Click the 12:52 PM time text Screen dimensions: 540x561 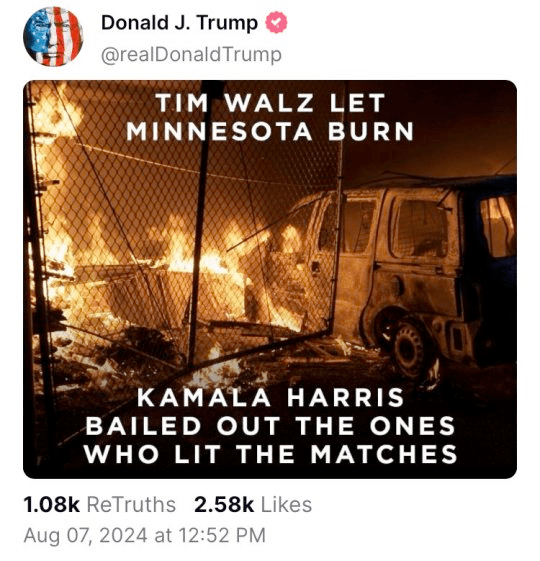(222, 536)
